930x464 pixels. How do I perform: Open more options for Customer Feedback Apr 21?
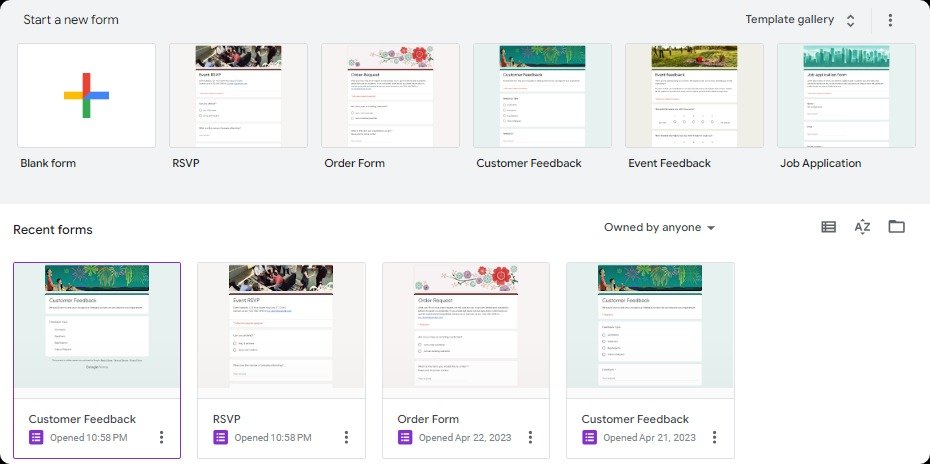(715, 438)
